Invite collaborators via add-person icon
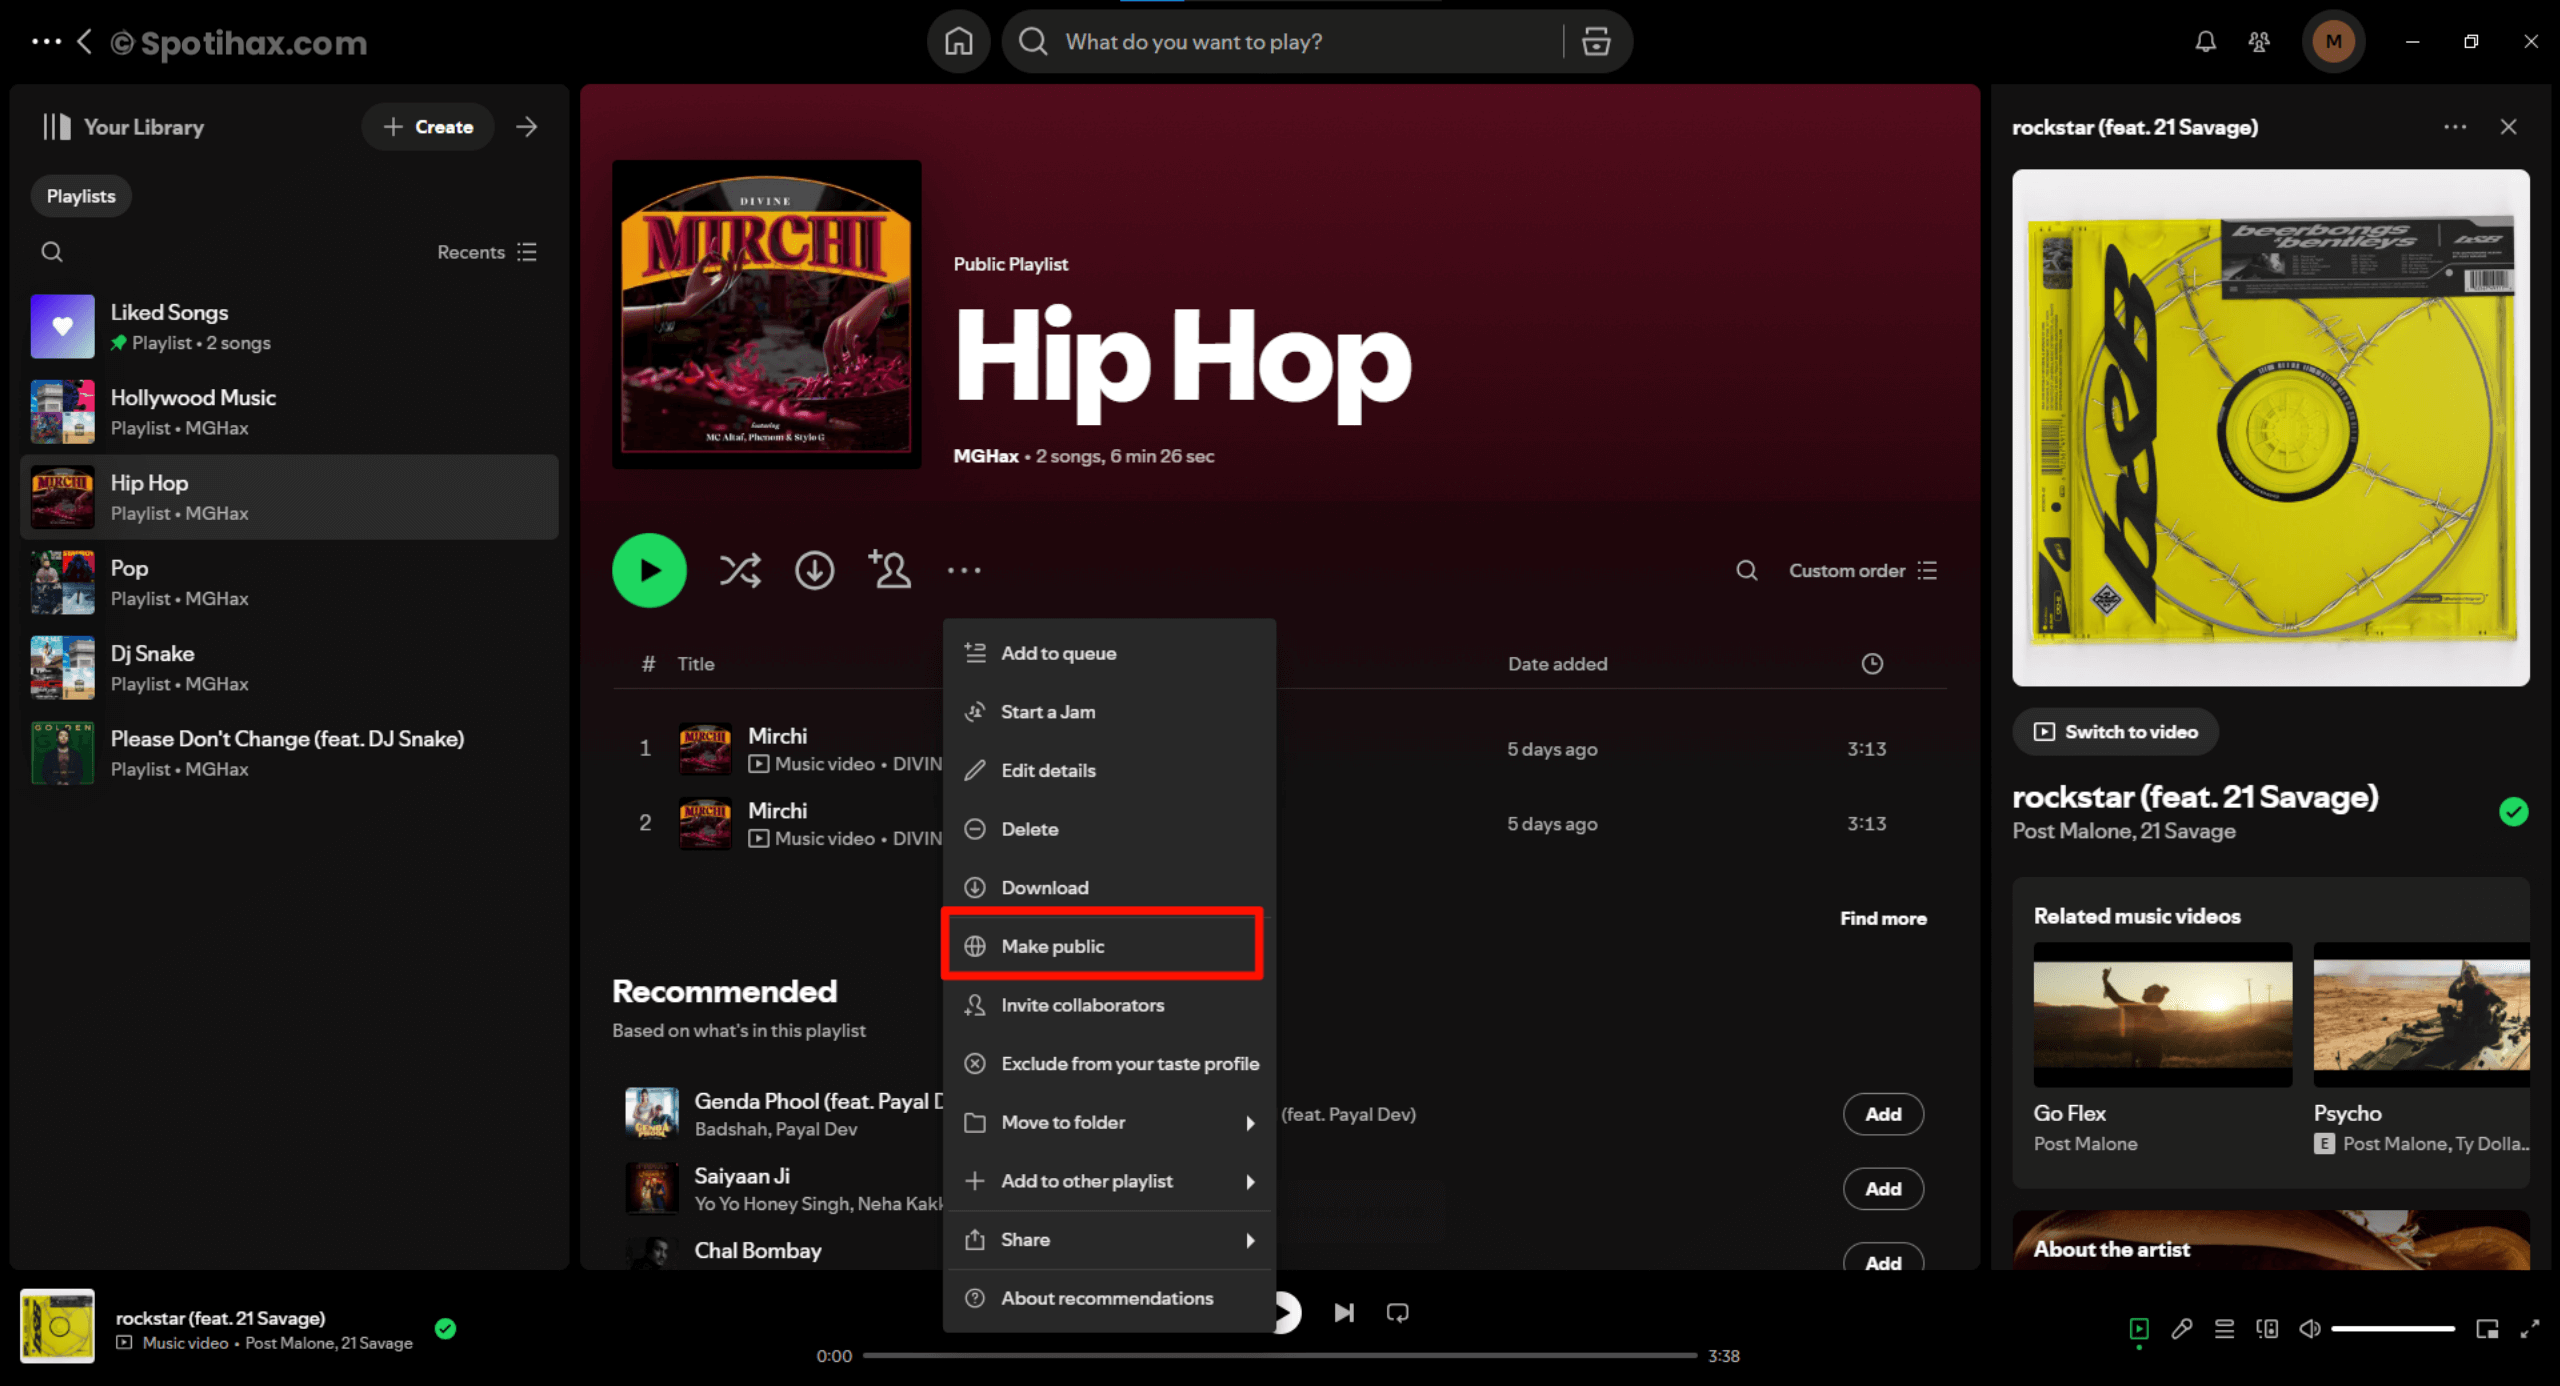This screenshot has height=1386, width=2560. [x=889, y=570]
